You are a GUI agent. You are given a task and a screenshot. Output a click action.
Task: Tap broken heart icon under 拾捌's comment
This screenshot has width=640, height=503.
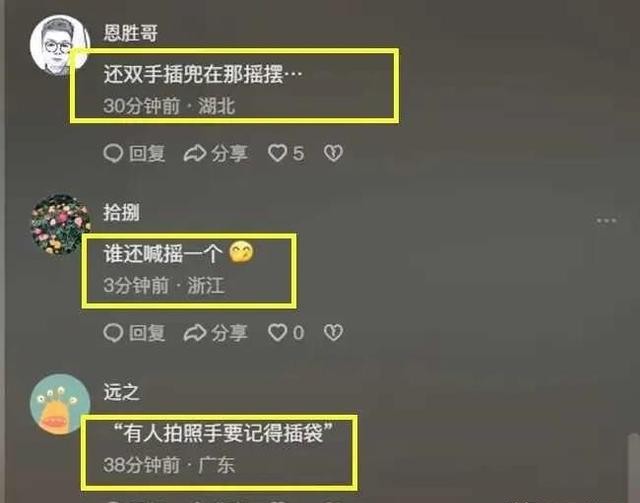pyautogui.click(x=333, y=333)
